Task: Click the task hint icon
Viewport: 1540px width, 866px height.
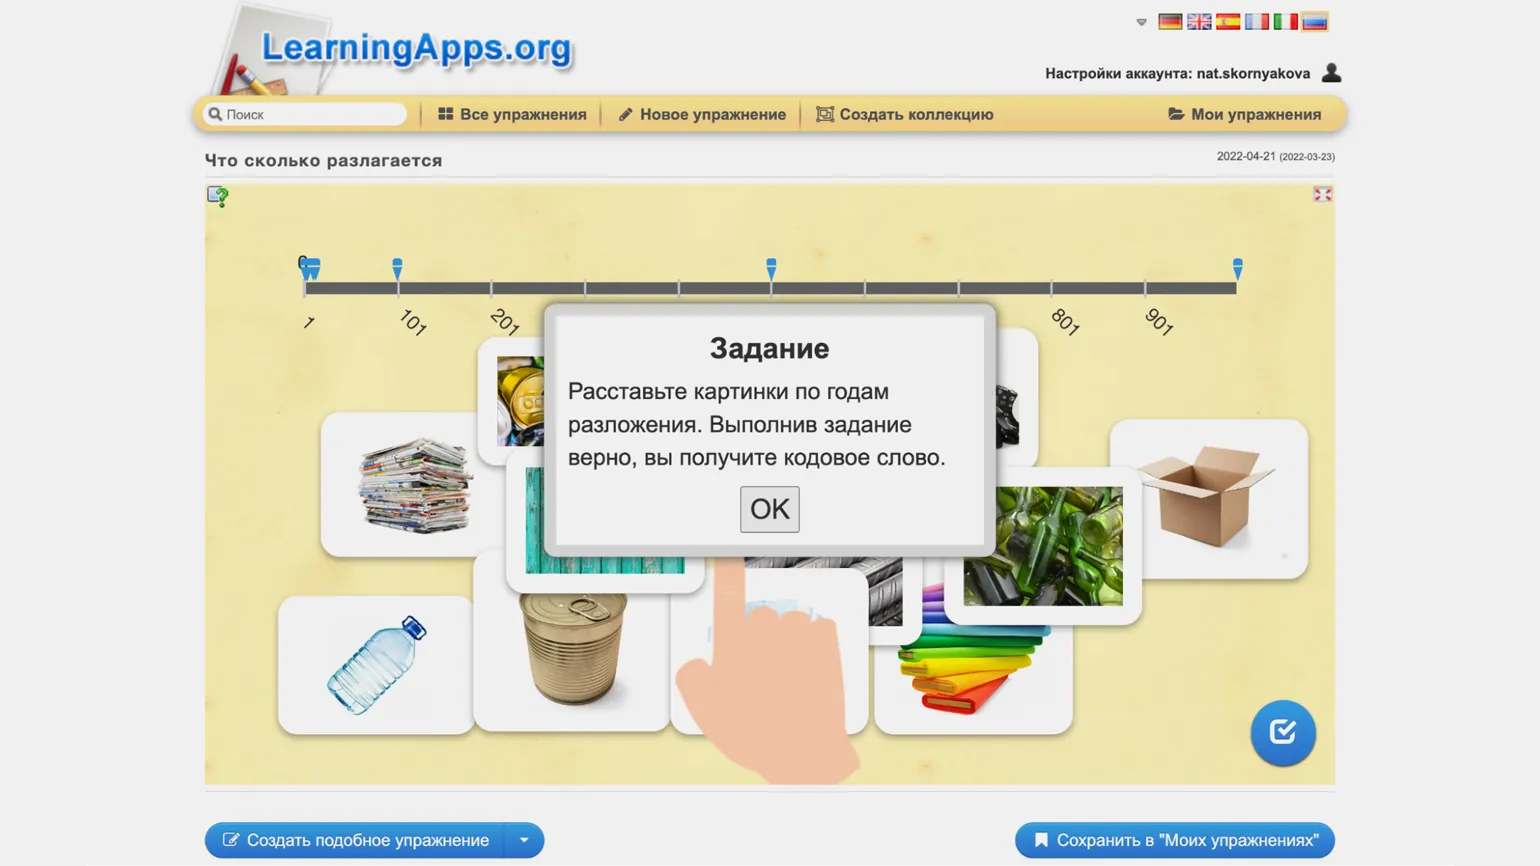Action: 217,196
